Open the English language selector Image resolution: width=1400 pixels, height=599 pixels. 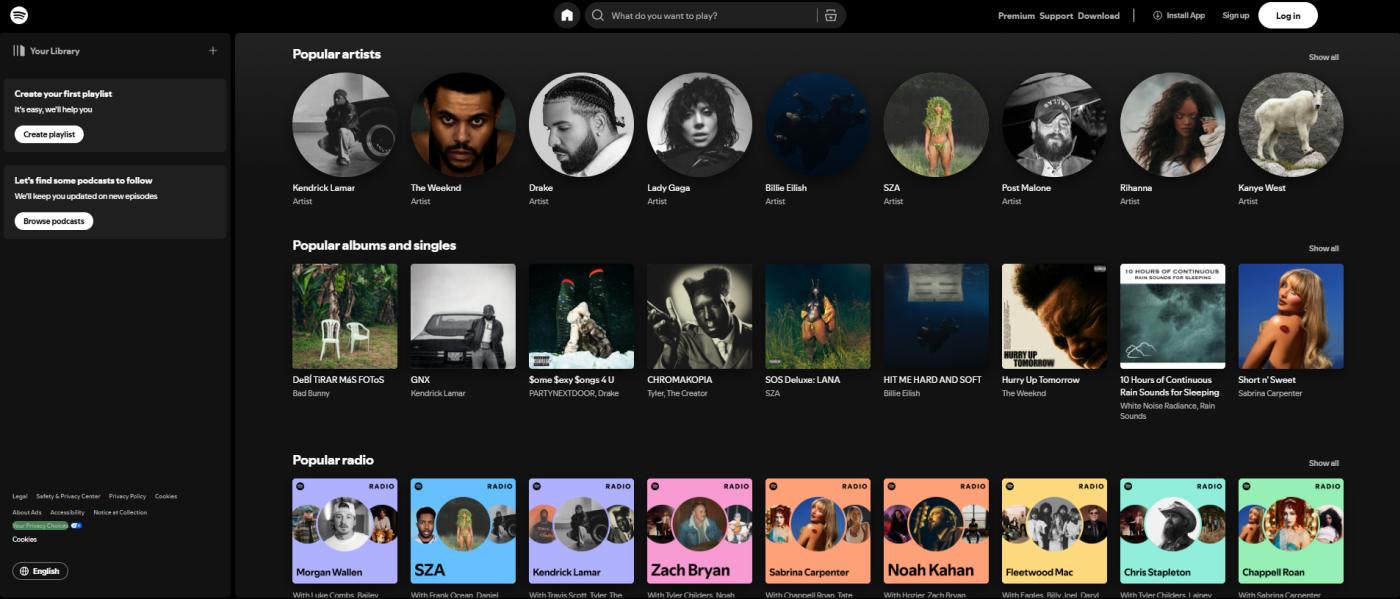tap(40, 571)
